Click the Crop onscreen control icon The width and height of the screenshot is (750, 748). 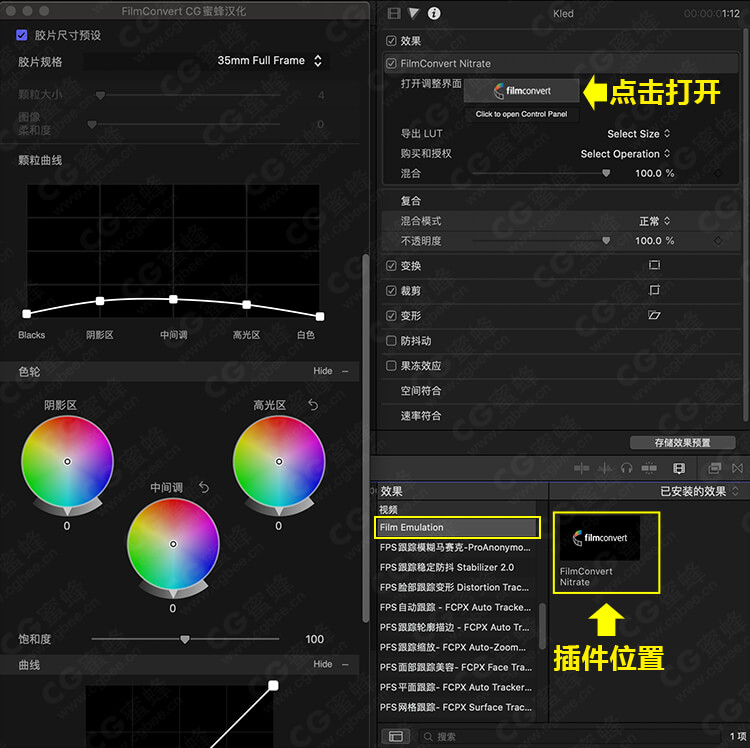tap(654, 290)
